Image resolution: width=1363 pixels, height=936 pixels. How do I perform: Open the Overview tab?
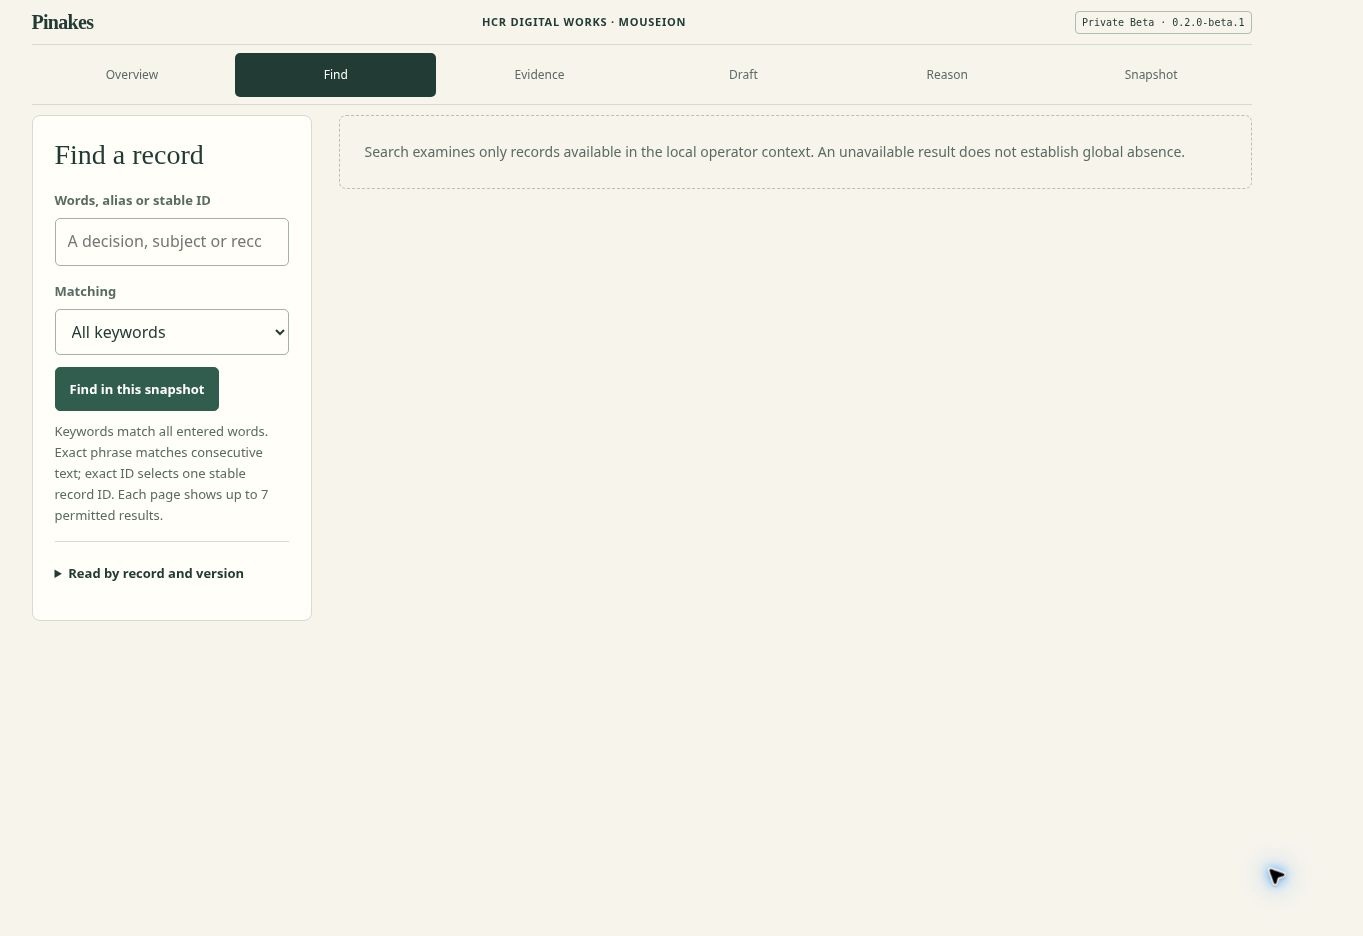132,75
